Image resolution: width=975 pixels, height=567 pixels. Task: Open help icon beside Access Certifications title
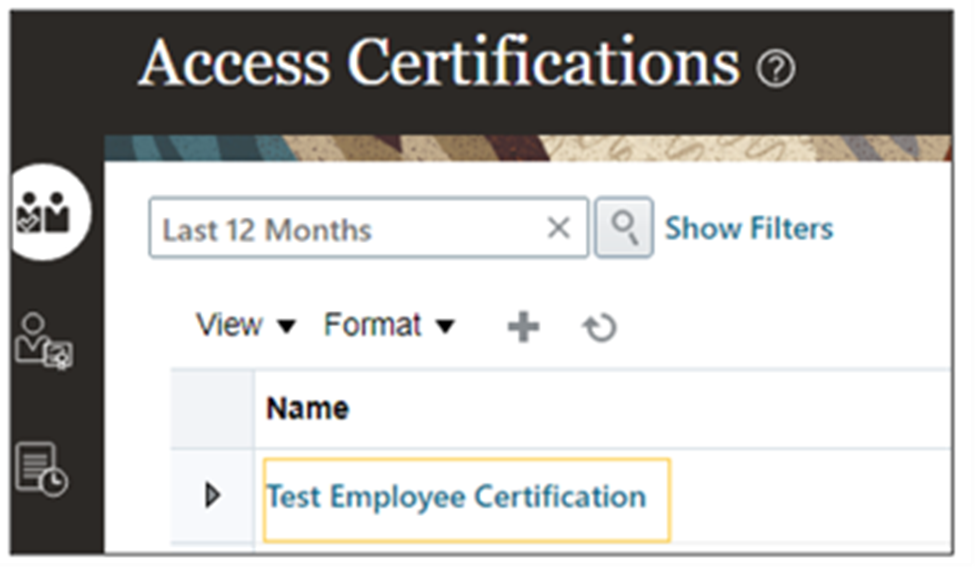coord(775,68)
